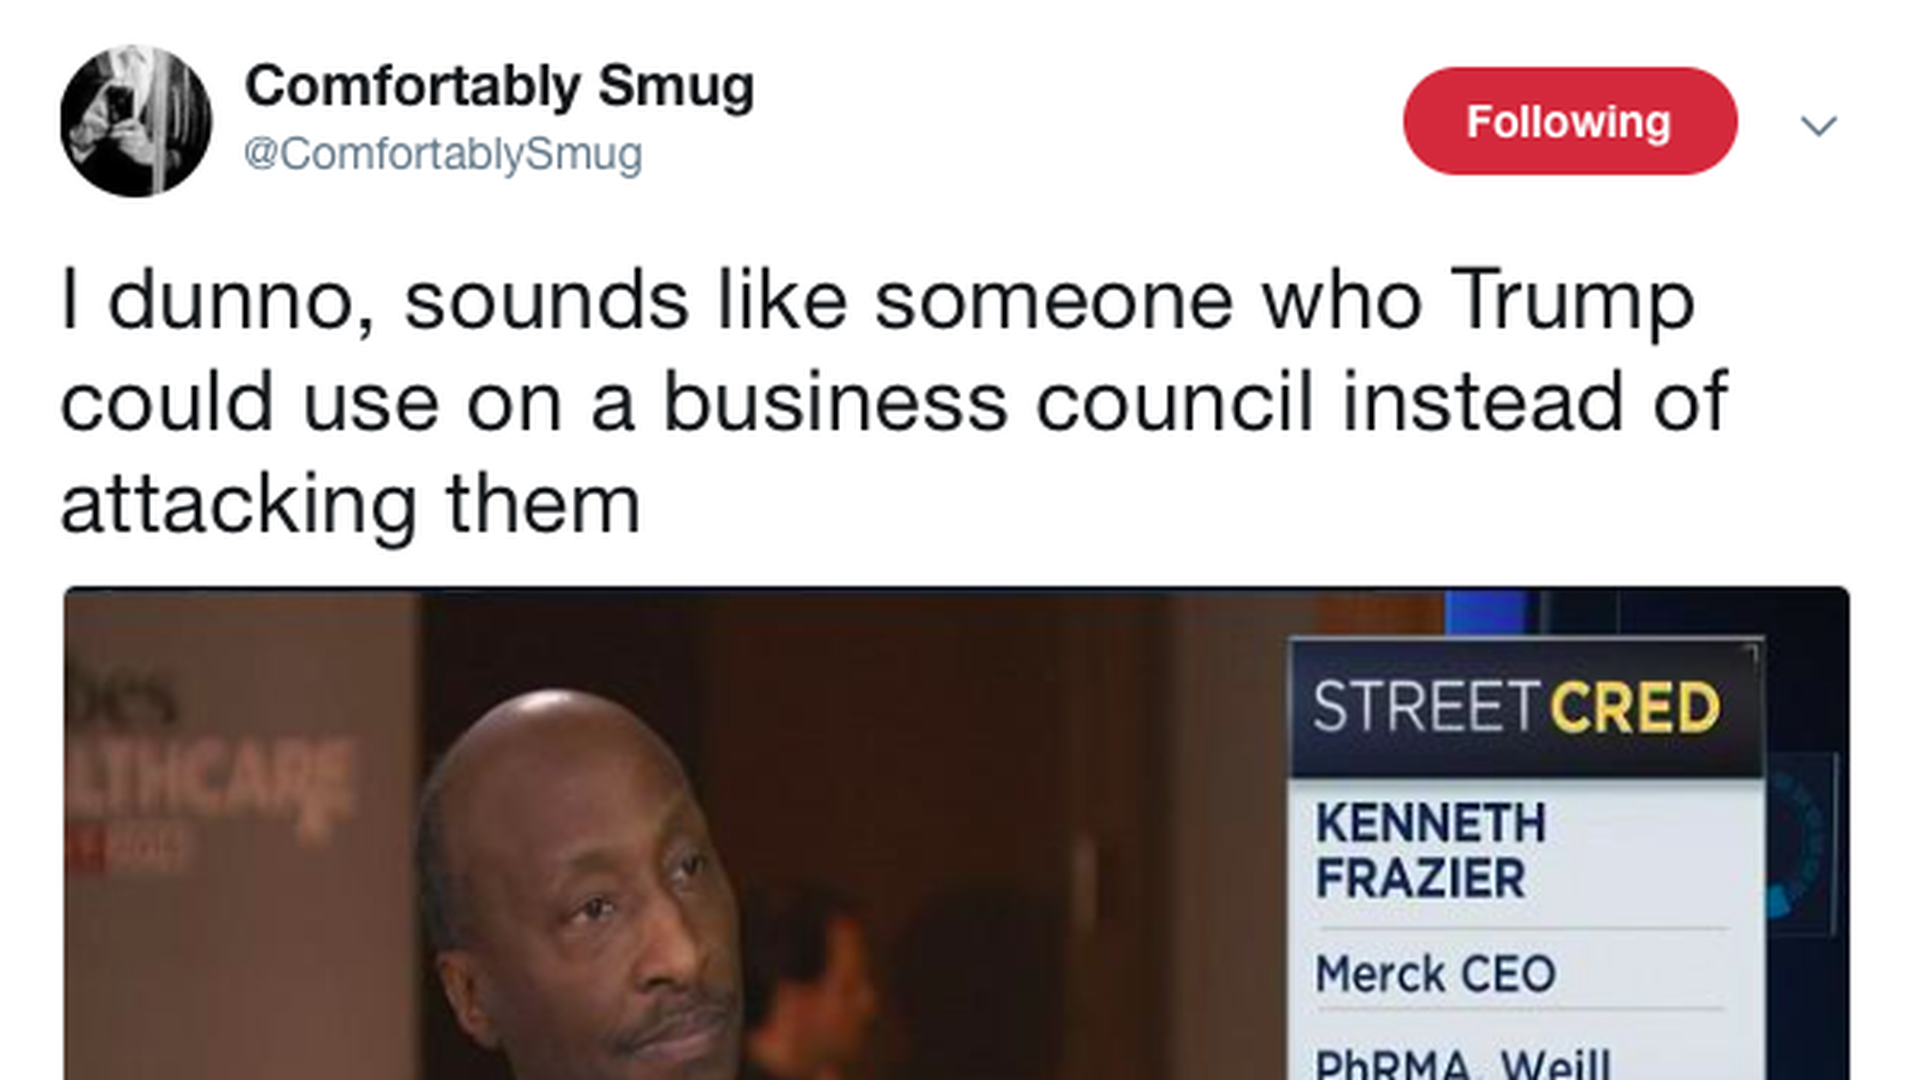Click the 'attacking them' tweet line

(350, 505)
